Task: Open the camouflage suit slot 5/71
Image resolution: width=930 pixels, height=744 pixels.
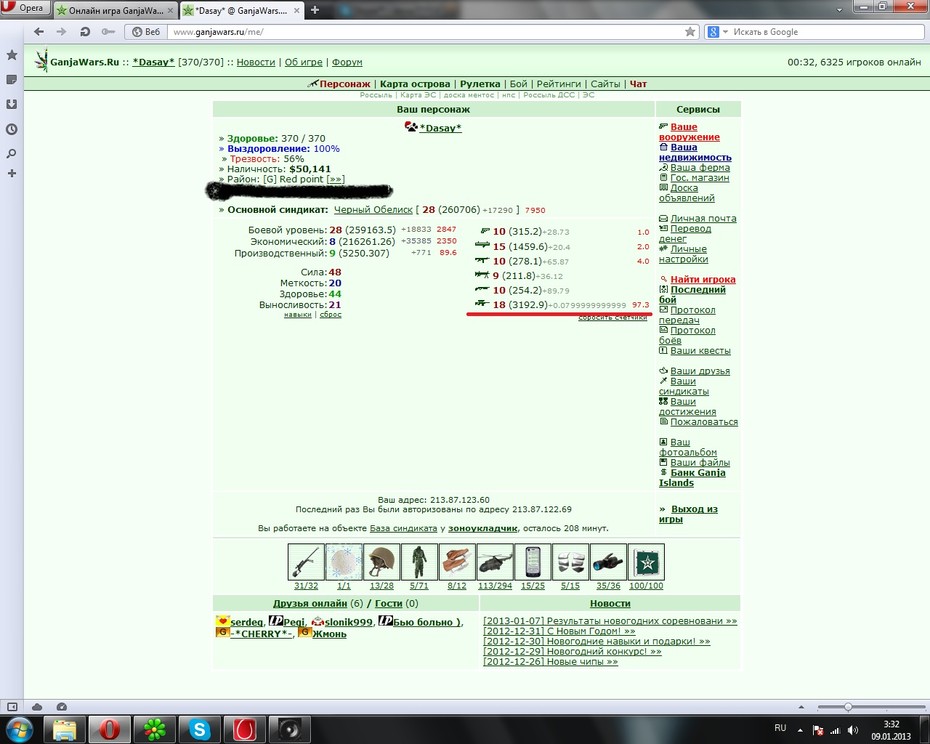Action: (x=419, y=562)
